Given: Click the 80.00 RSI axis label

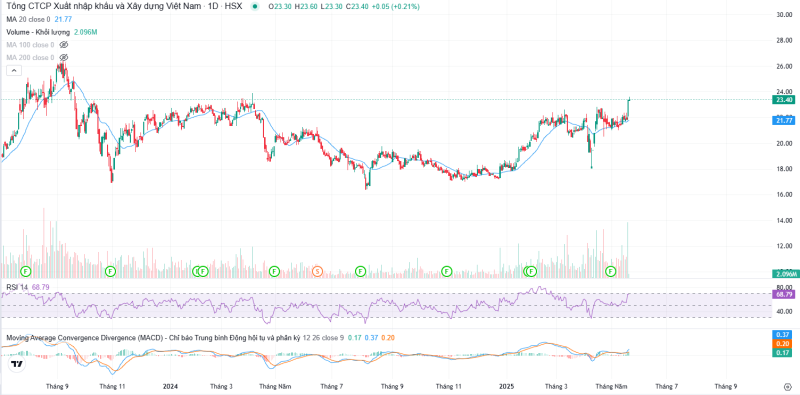Looking at the screenshot, I should 784,286.
